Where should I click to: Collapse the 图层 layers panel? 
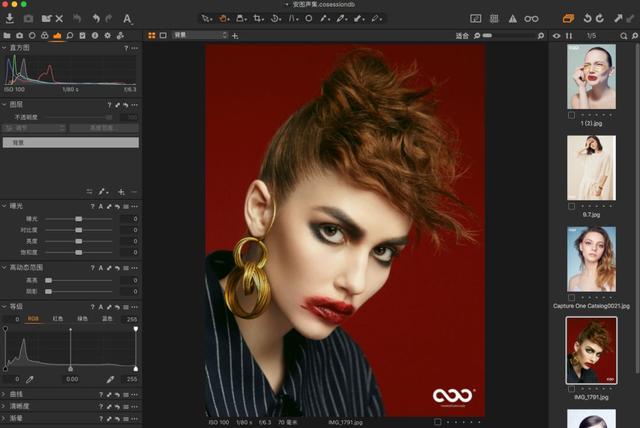pyautogui.click(x=4, y=104)
